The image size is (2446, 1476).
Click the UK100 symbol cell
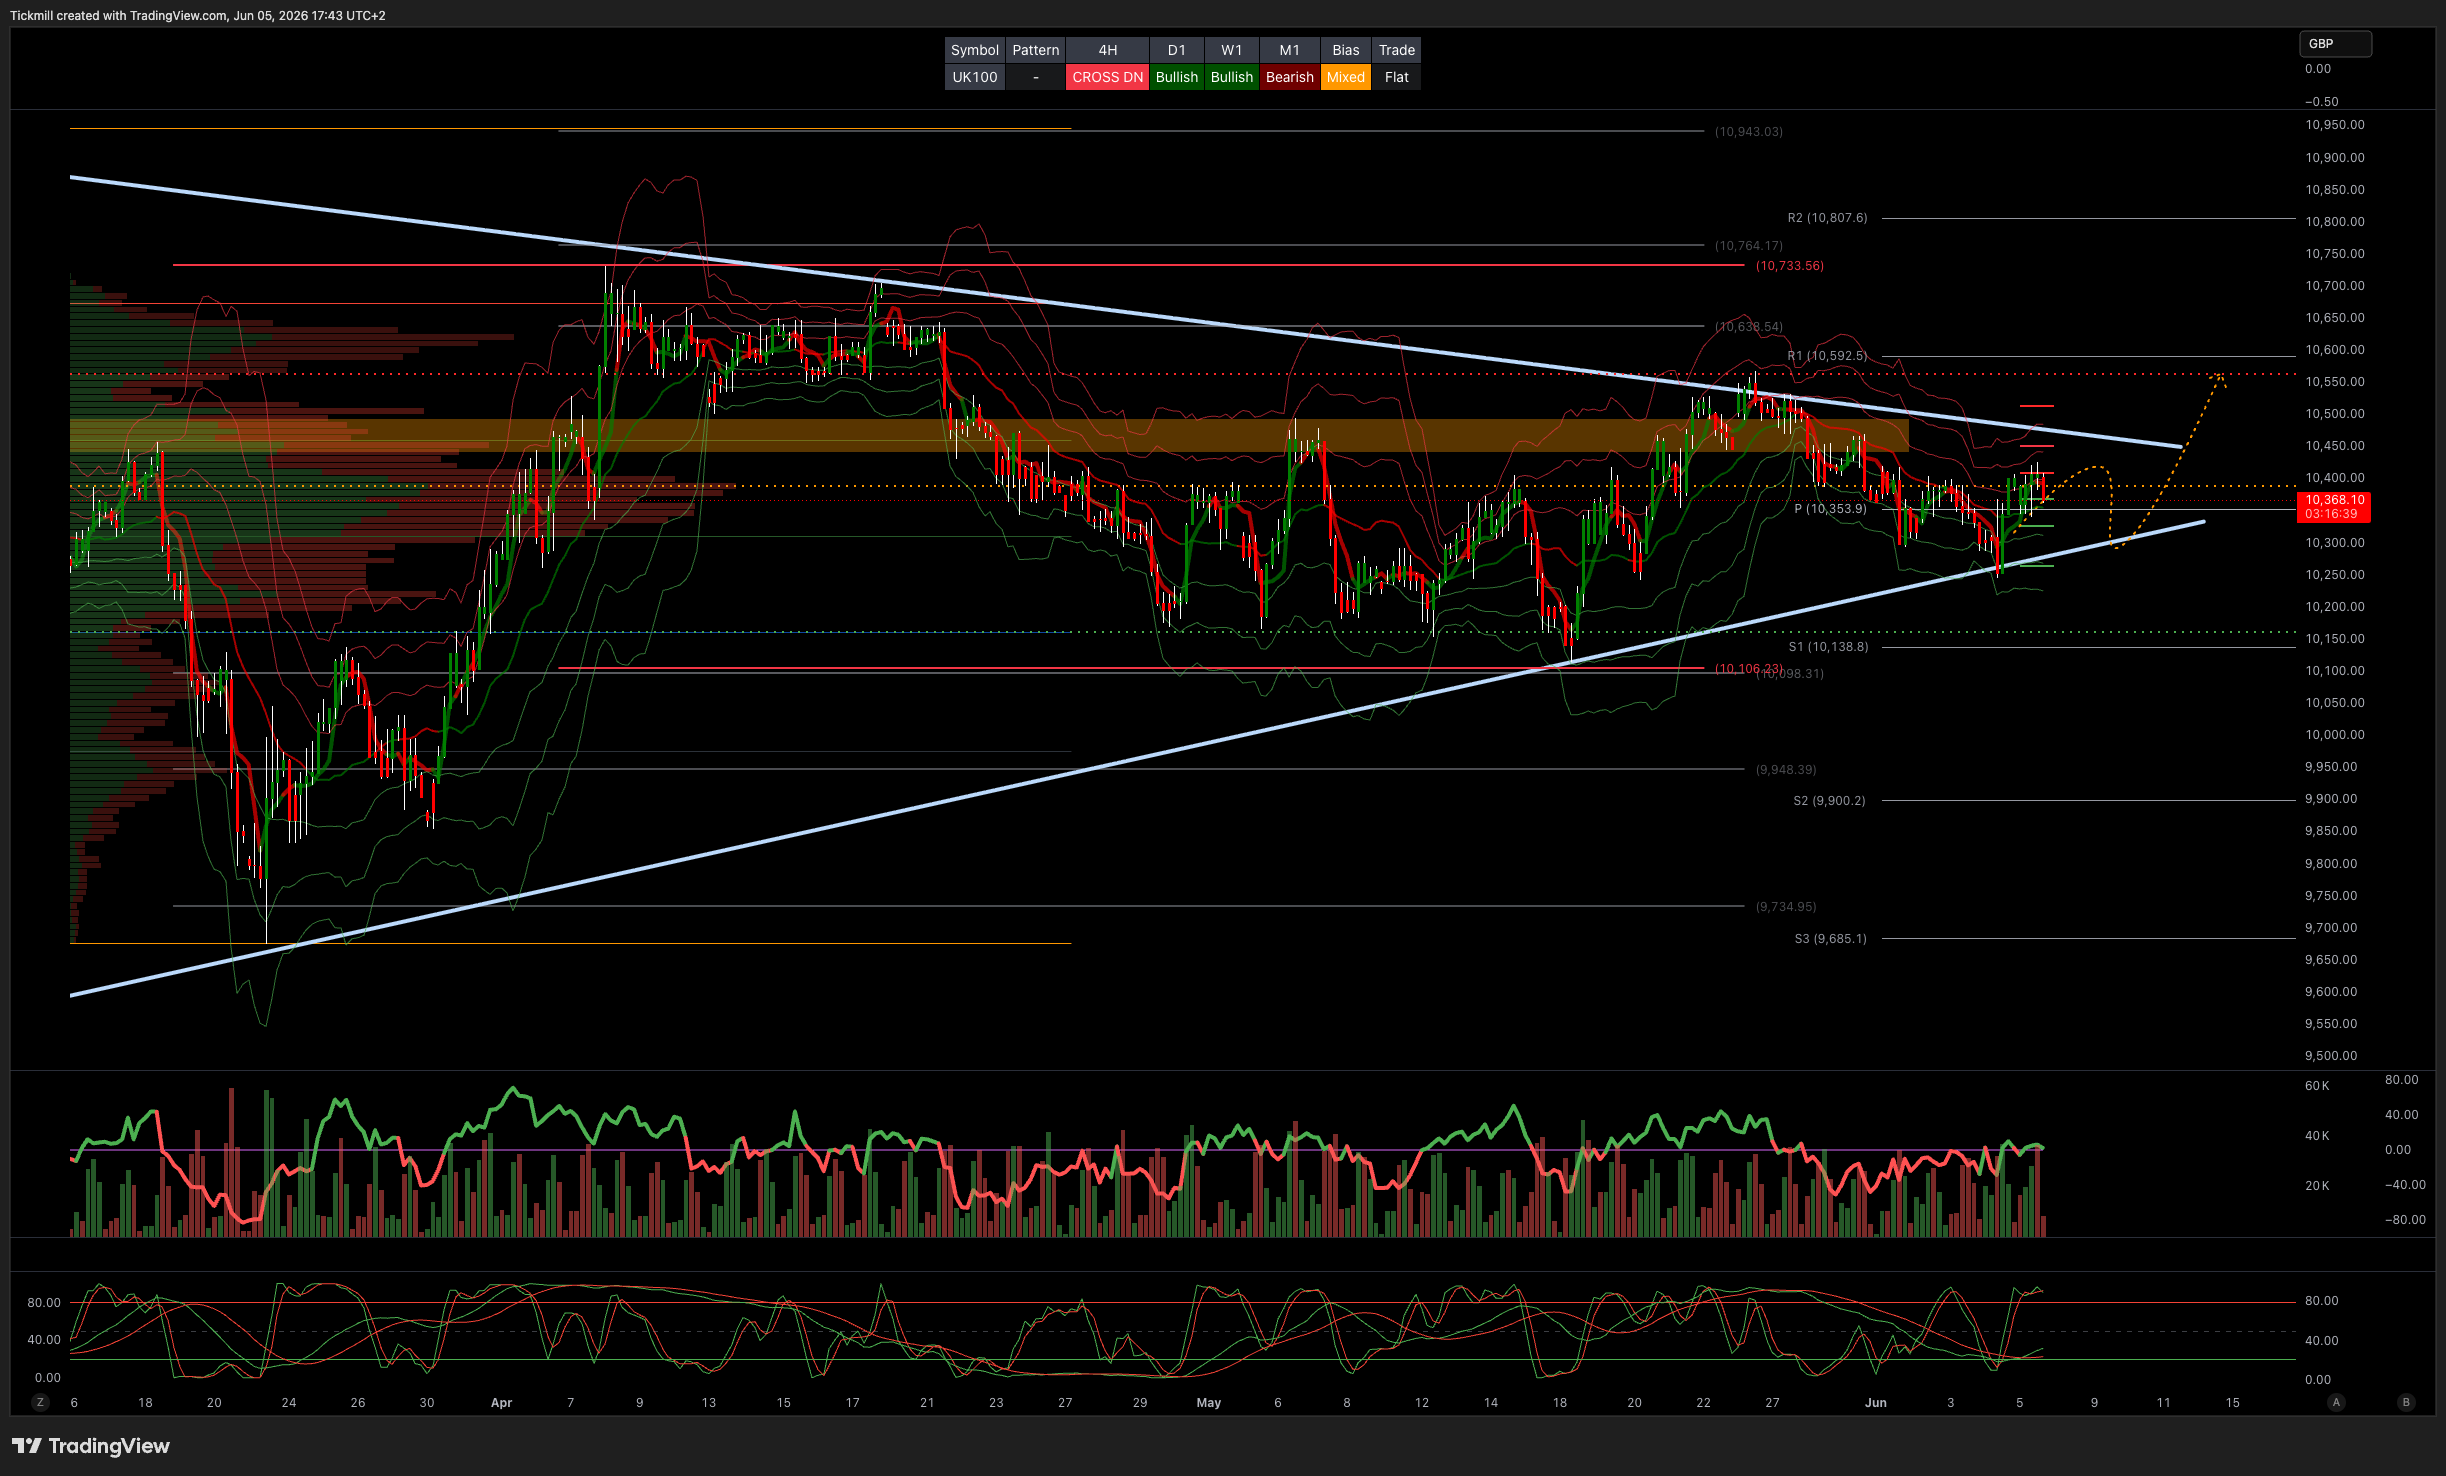coord(974,77)
